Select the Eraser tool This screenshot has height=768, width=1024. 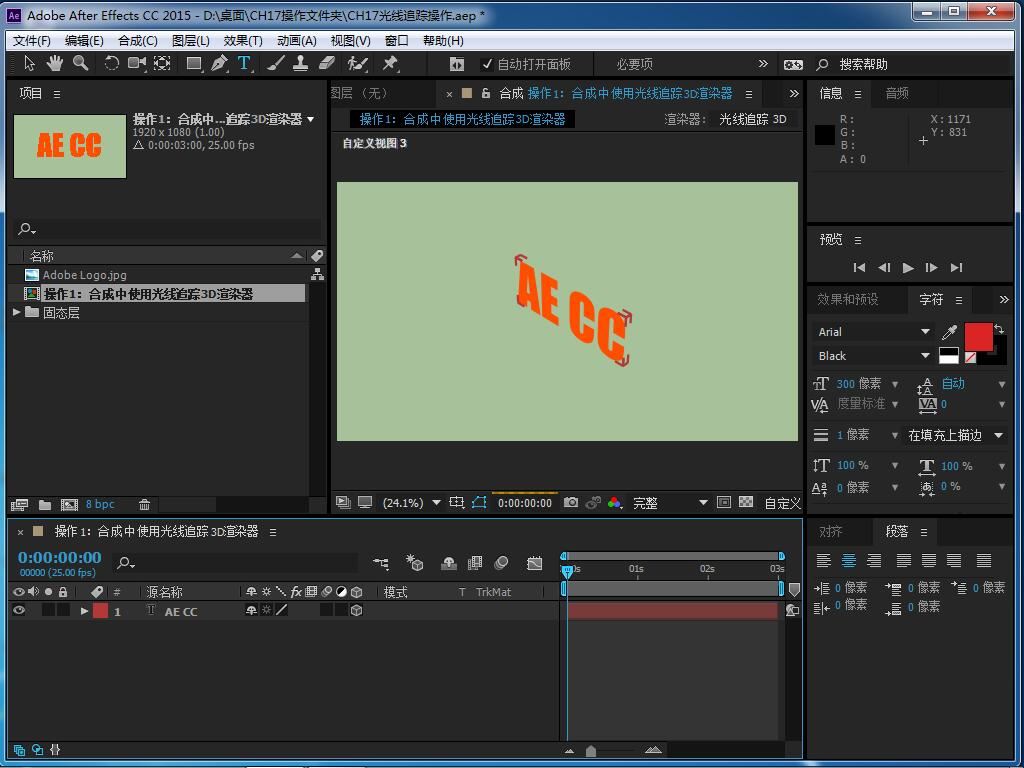327,63
